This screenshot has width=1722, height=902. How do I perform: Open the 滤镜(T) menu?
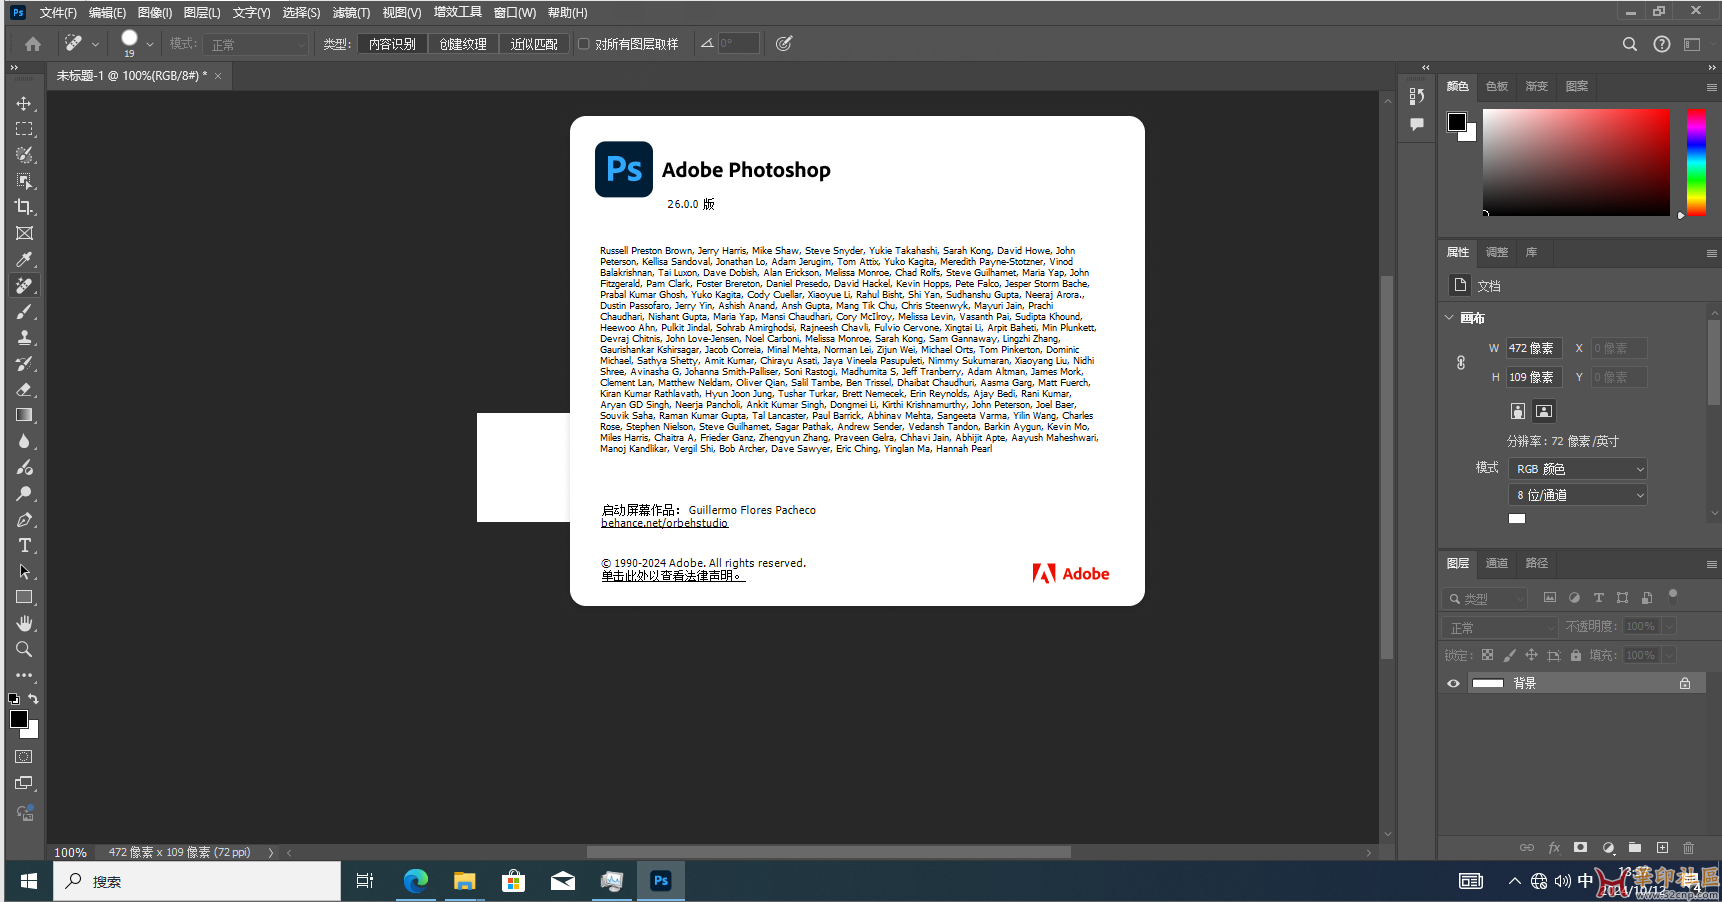351,13
